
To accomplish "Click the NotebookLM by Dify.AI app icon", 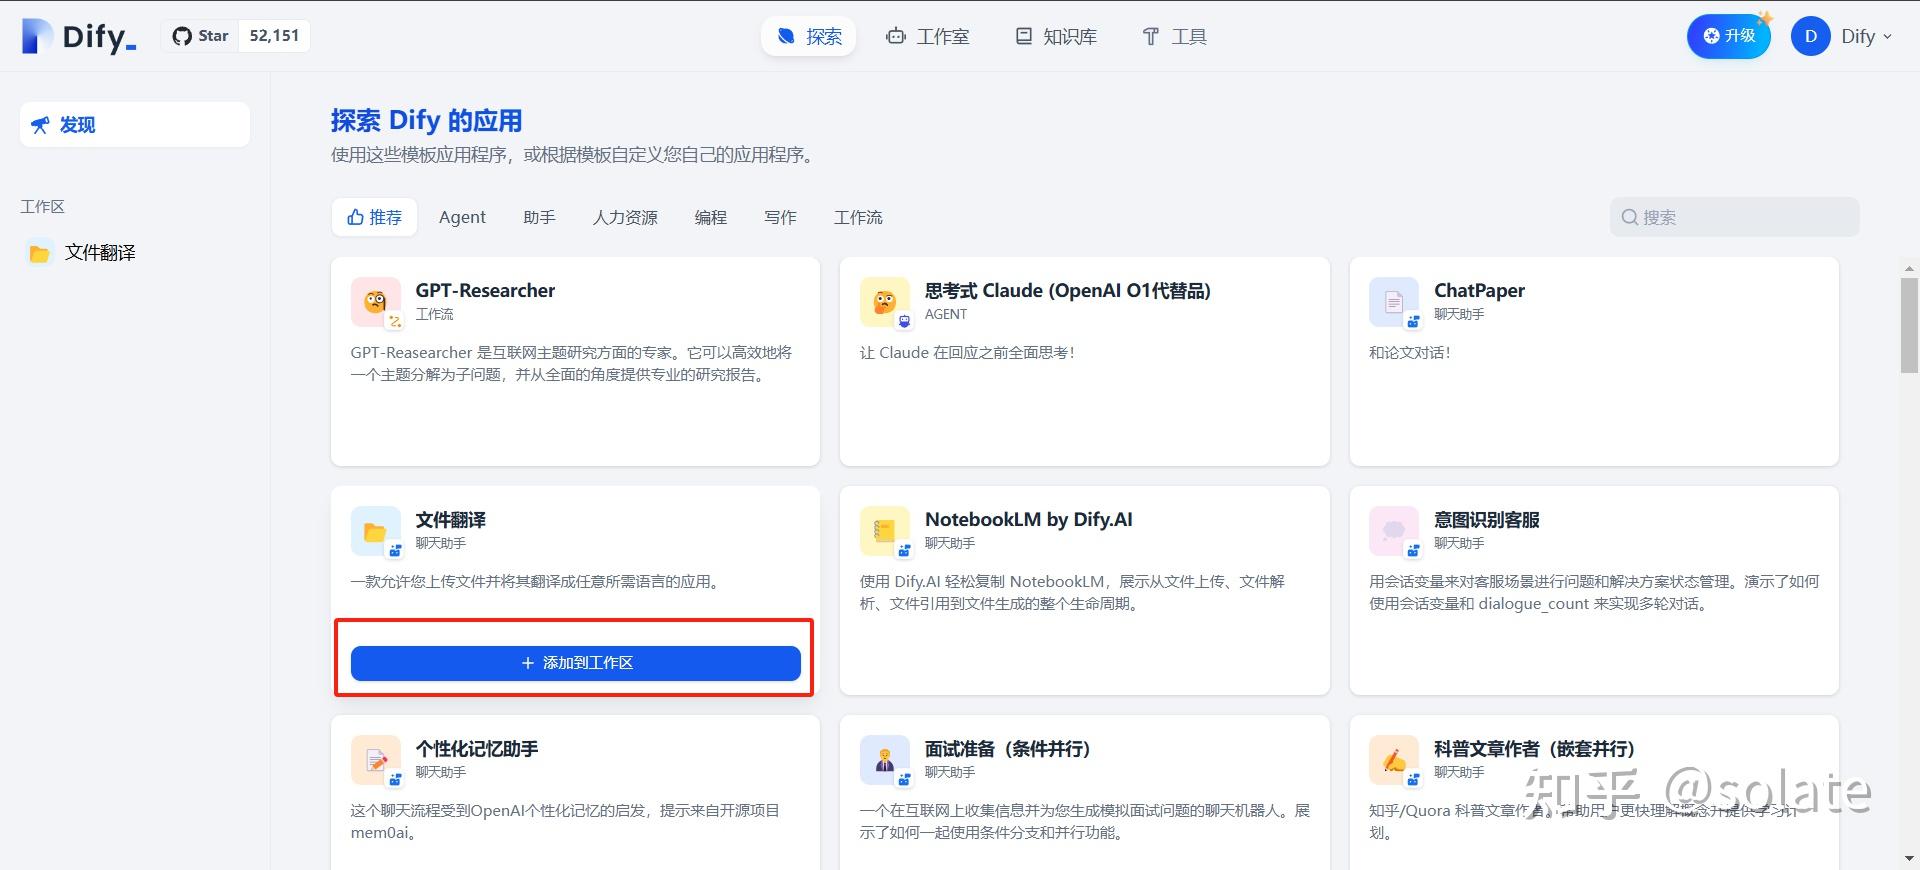I will 885,531.
